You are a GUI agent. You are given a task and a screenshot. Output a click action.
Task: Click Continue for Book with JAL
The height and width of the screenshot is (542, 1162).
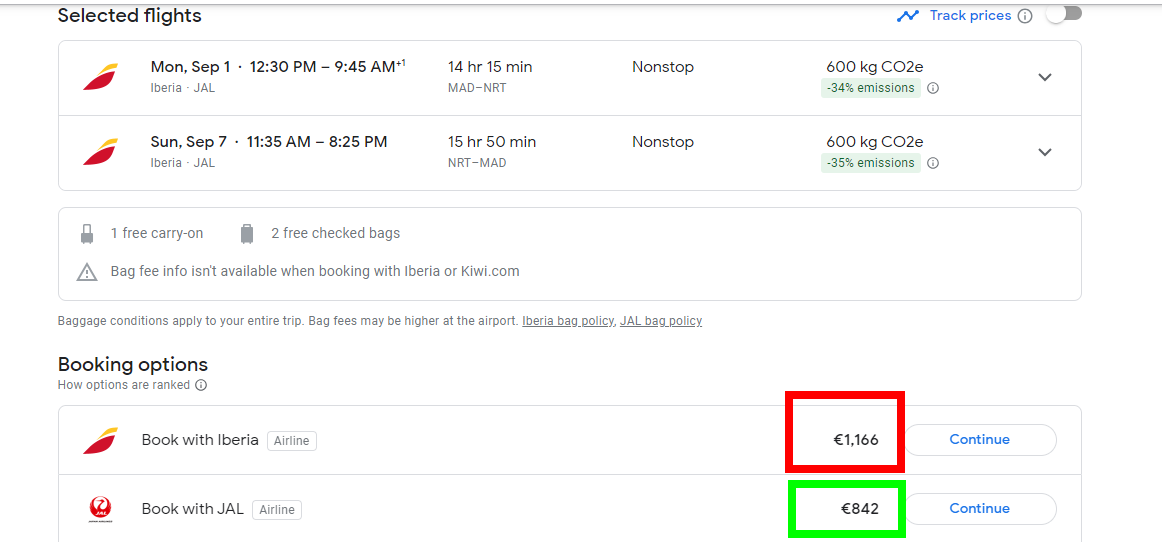pos(980,509)
